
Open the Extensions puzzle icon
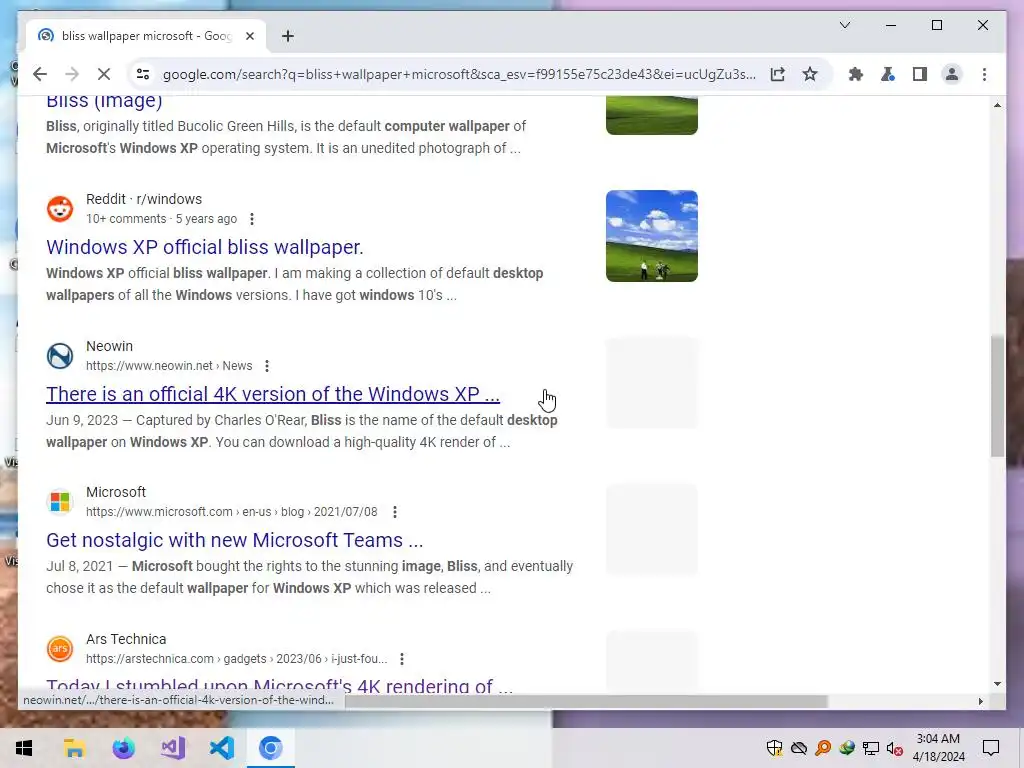tap(856, 74)
